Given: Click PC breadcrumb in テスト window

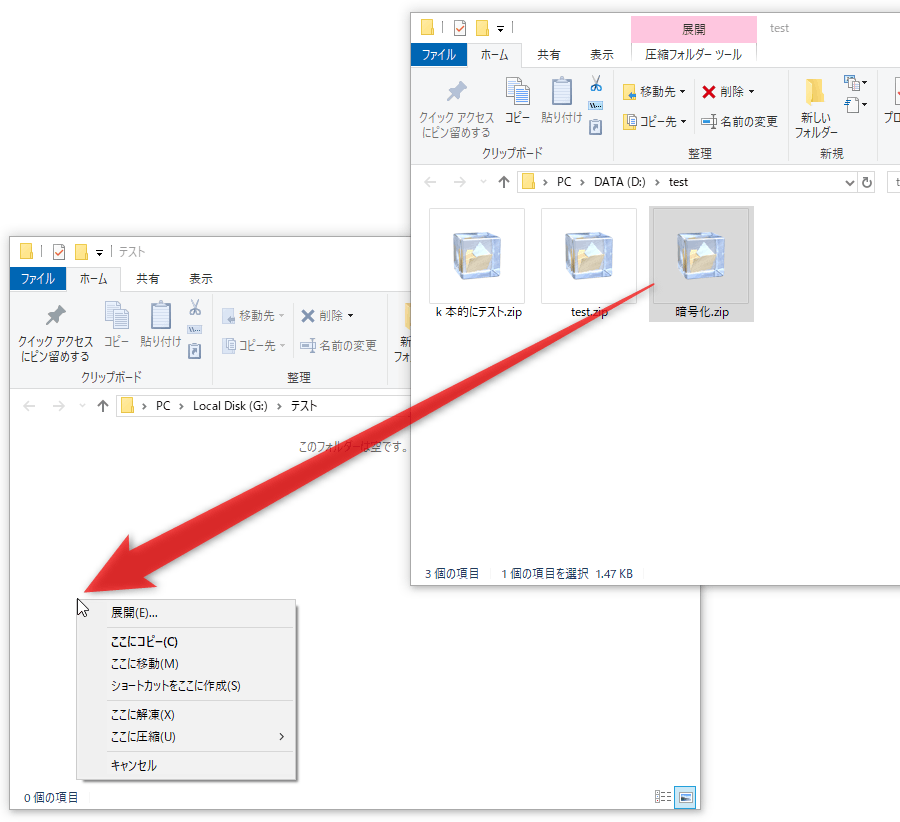Looking at the screenshot, I should [x=163, y=406].
